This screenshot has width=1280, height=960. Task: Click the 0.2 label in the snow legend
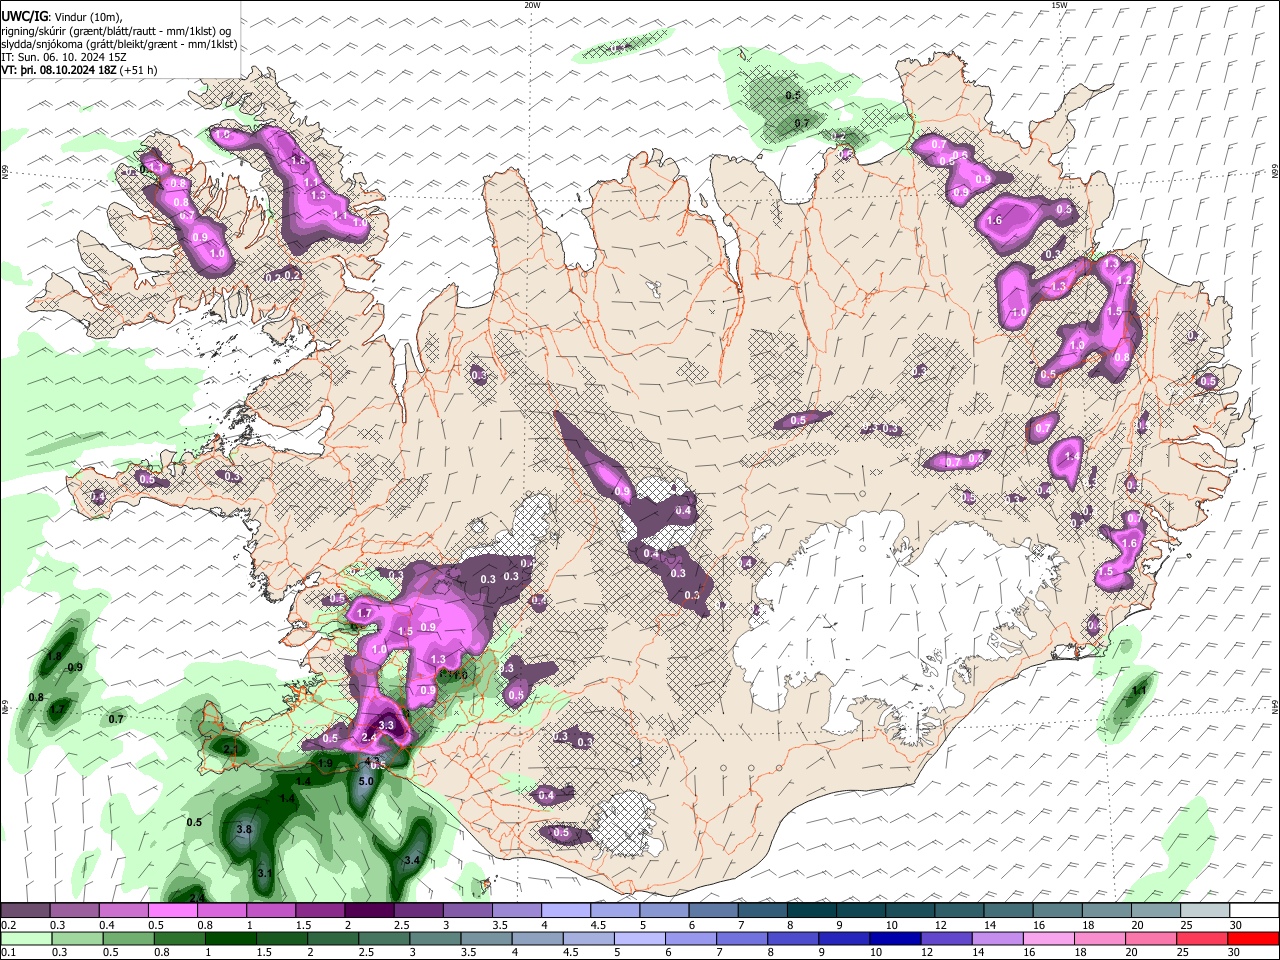click(x=8, y=925)
